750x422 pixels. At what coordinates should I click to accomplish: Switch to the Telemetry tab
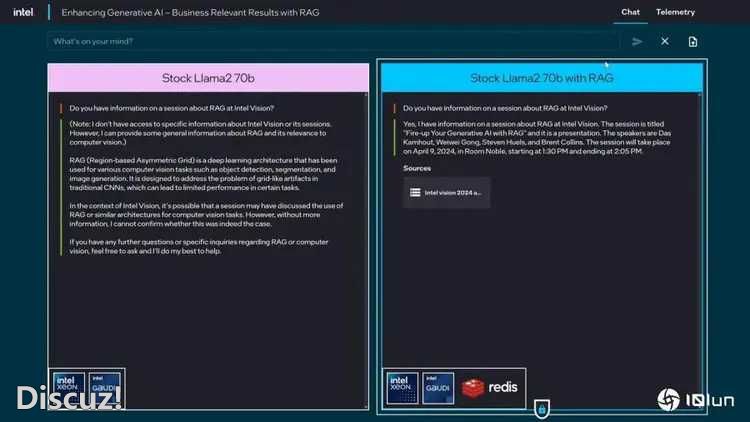(x=675, y=12)
